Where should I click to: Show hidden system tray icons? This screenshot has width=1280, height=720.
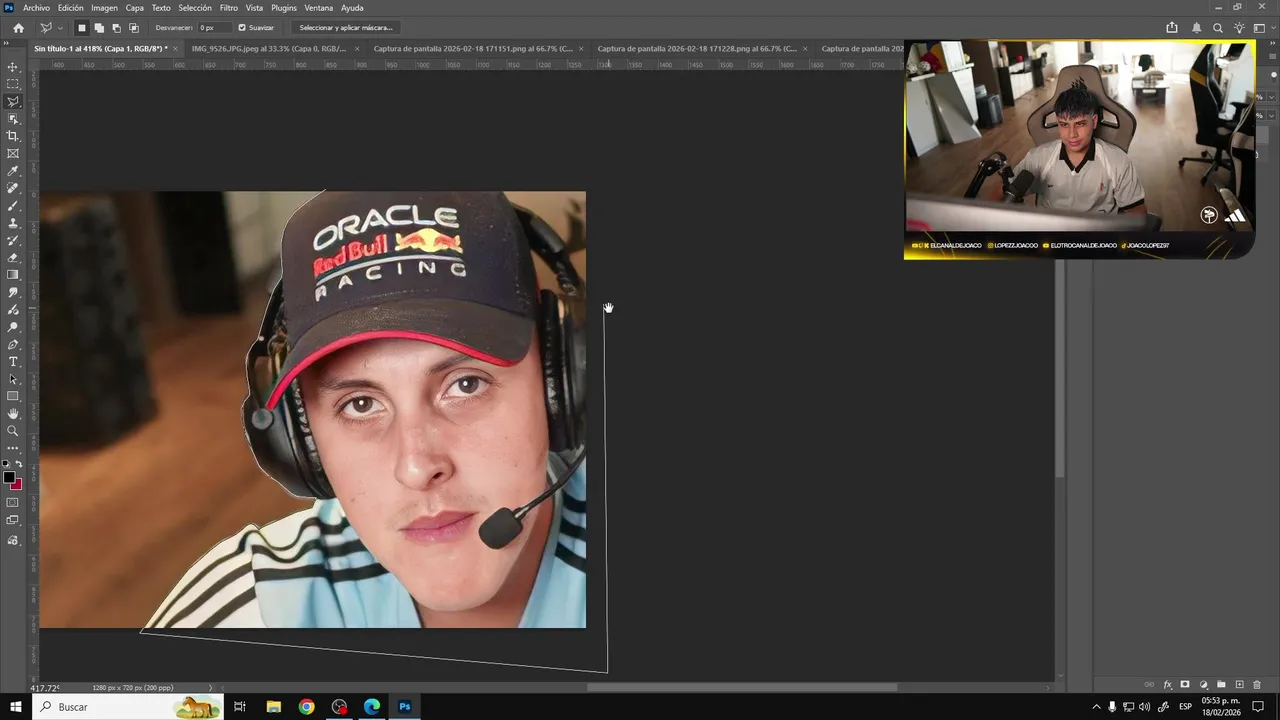pos(1096,707)
